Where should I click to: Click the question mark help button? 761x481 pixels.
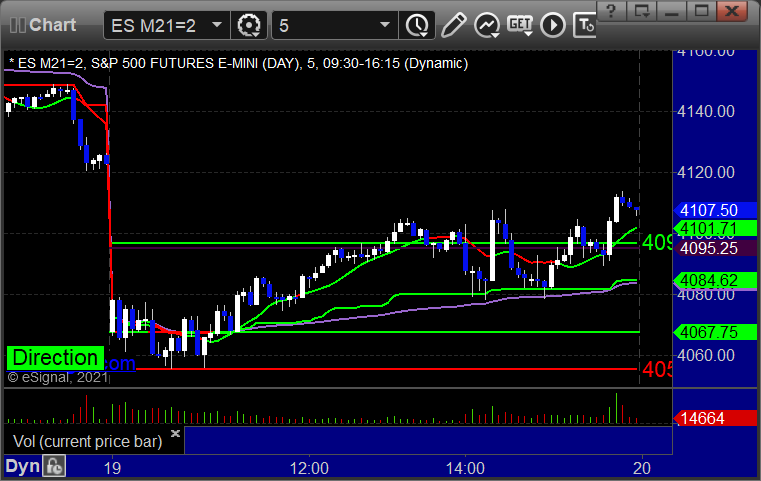(611, 11)
